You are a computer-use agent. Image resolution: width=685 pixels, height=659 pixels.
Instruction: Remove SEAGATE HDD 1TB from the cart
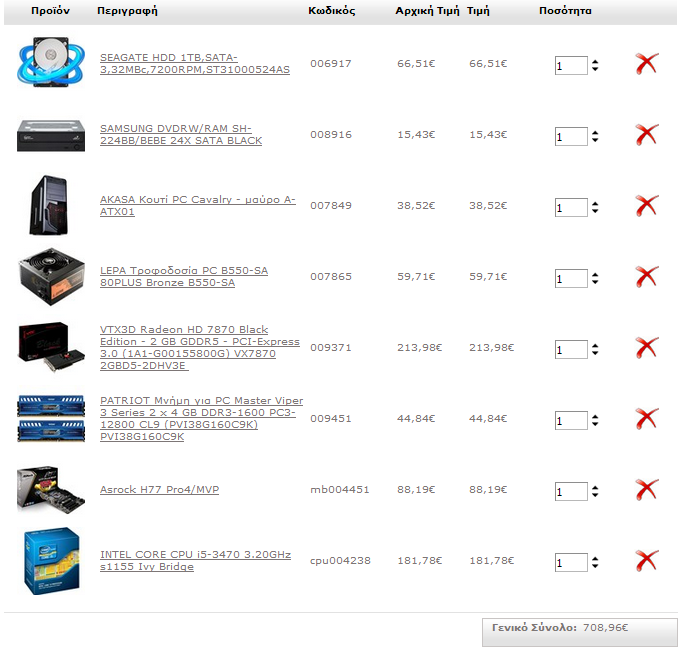click(647, 64)
